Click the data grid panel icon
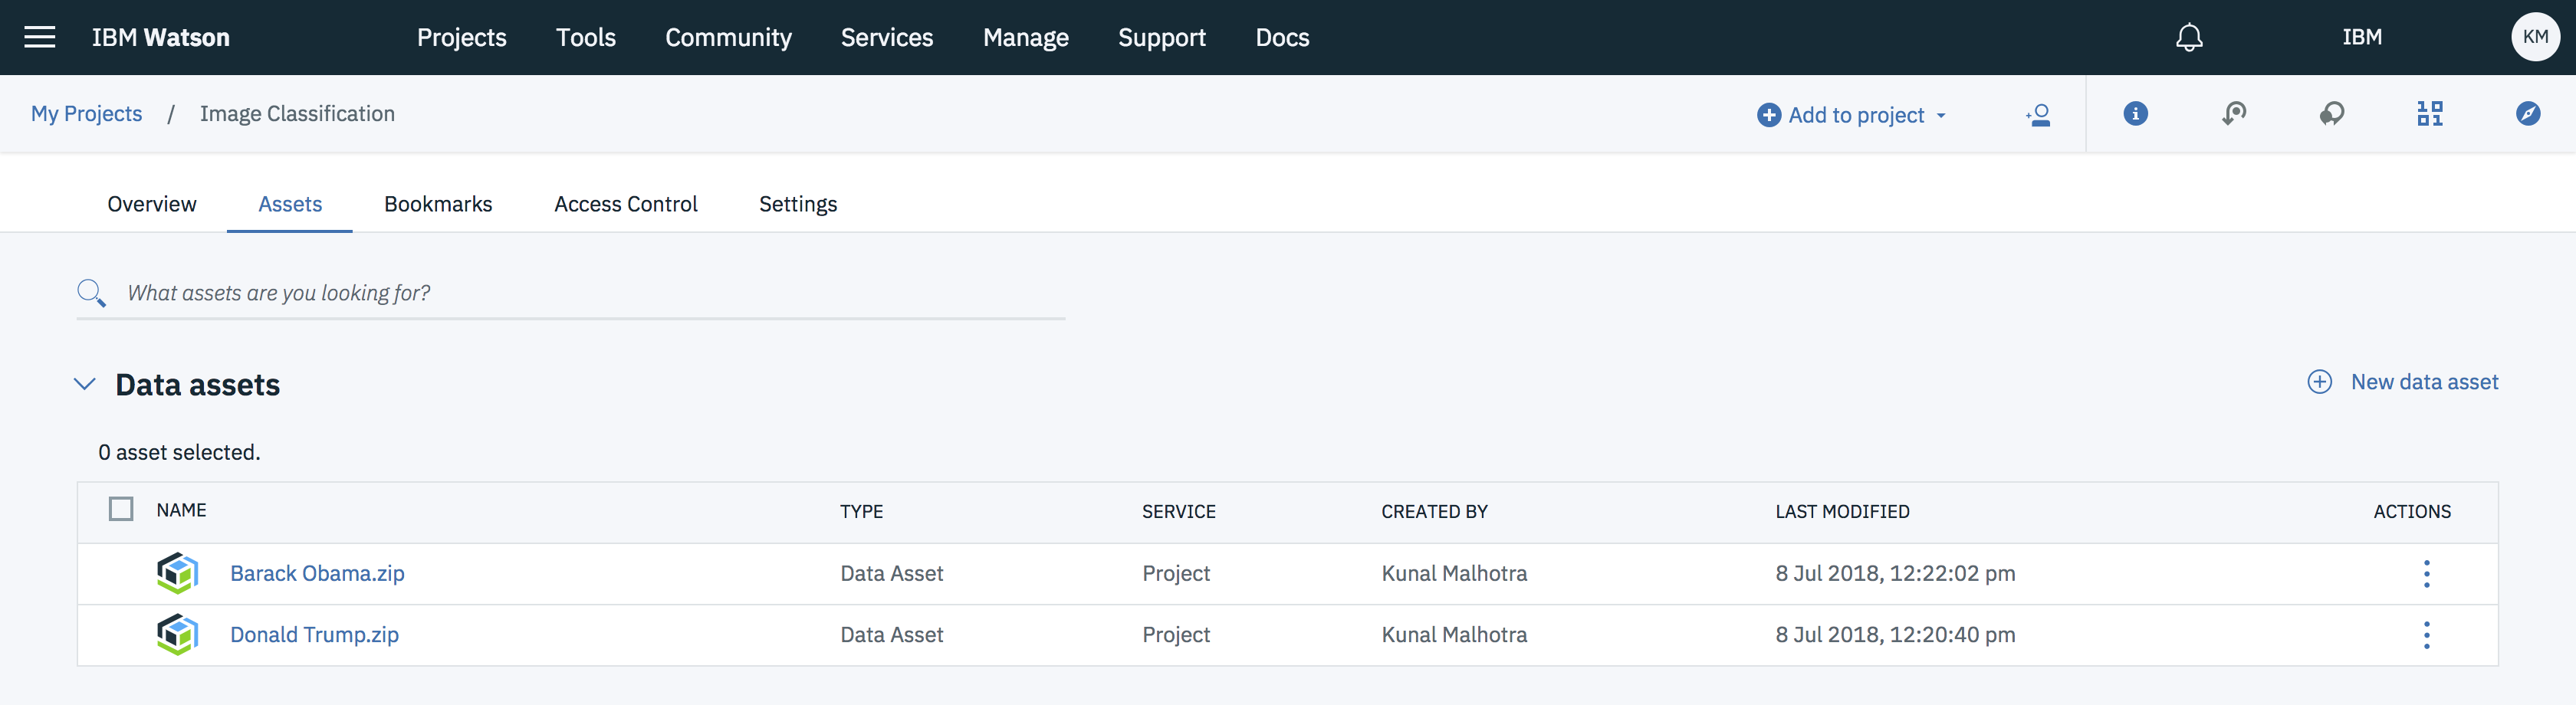 tap(2429, 114)
